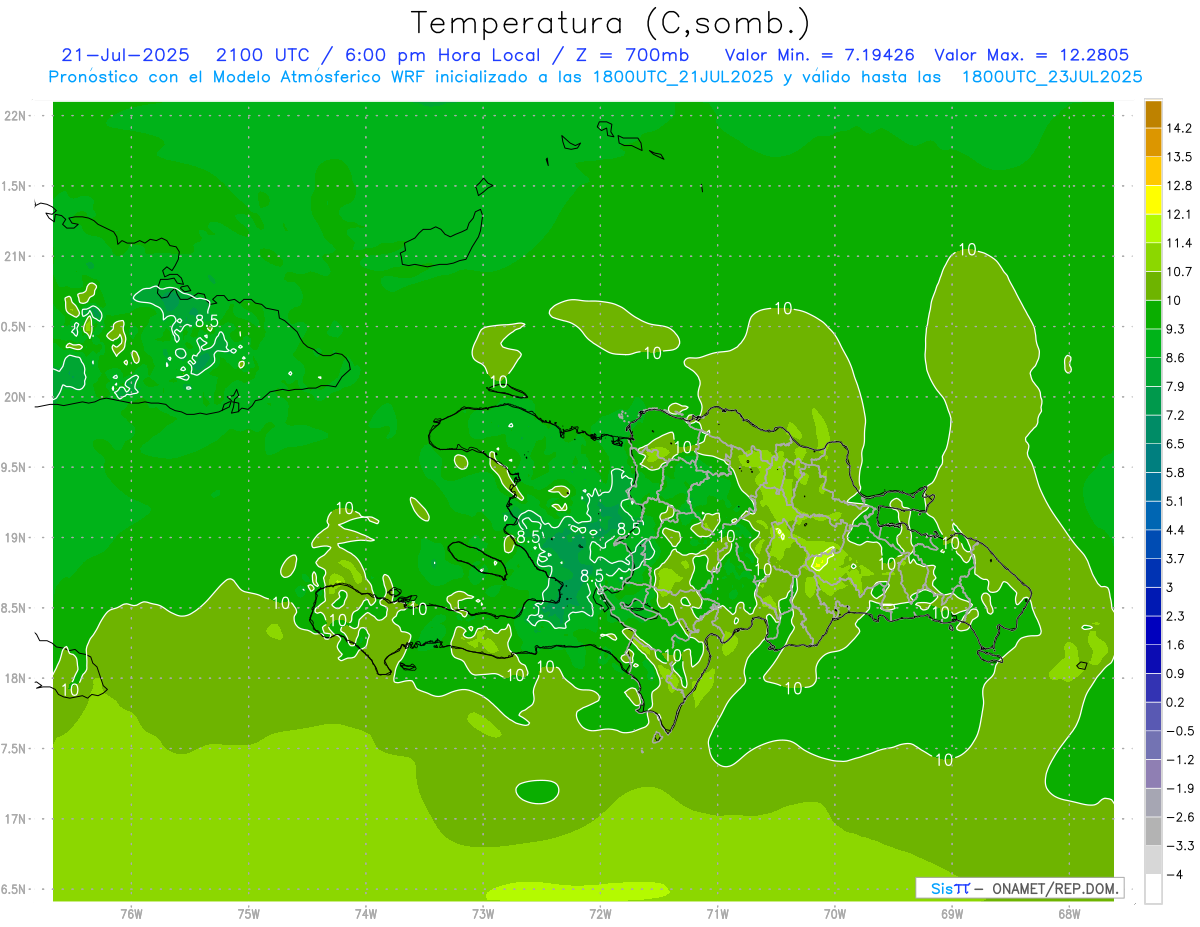Click the '76W' longitude axis label
The image size is (1200, 927).
pos(131,913)
